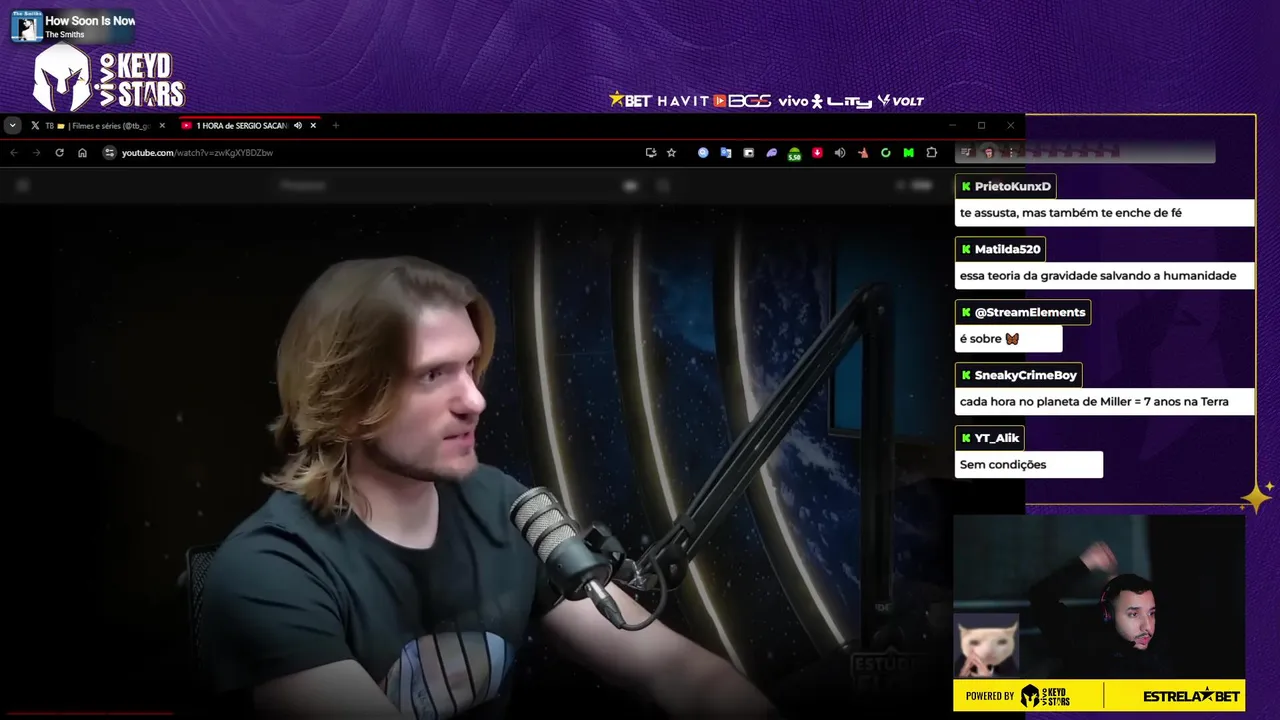Open the green M extension icon
Image resolution: width=1280 pixels, height=720 pixels.
(908, 153)
